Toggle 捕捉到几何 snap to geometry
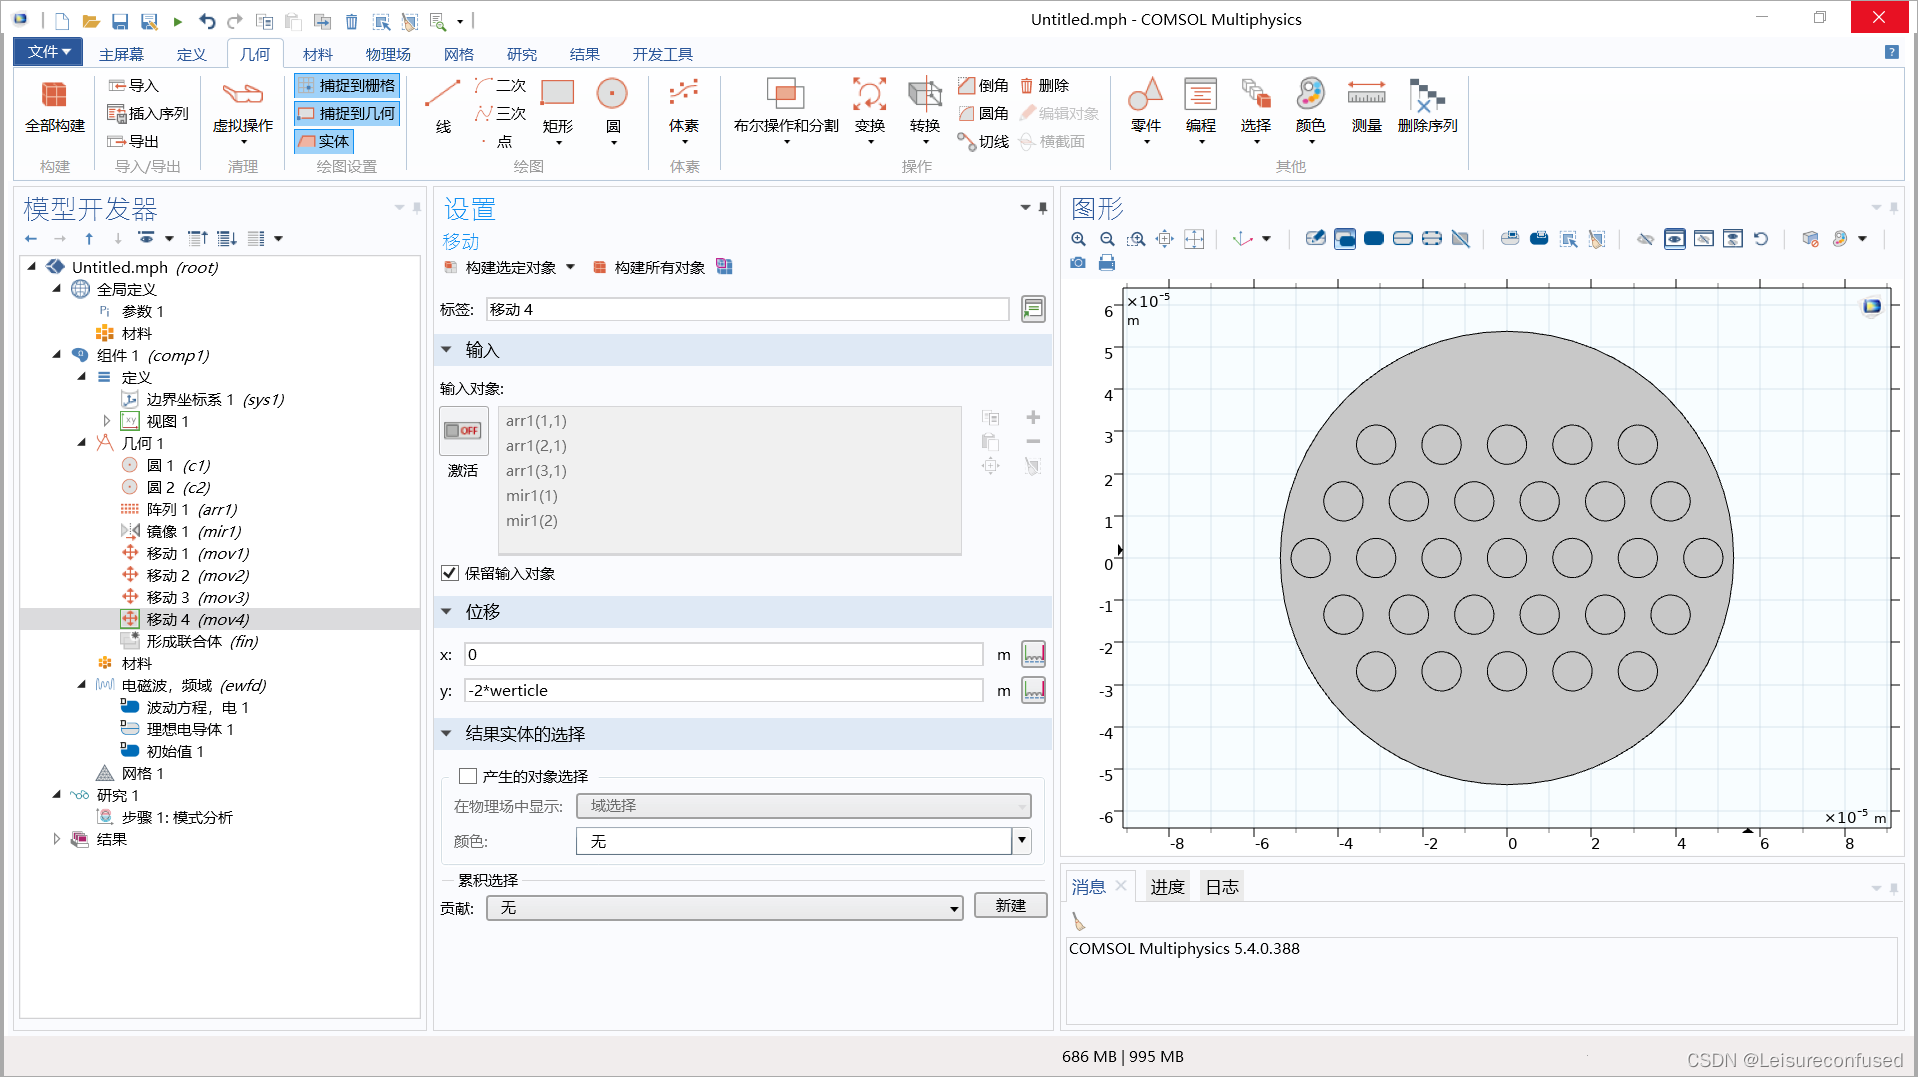The width and height of the screenshot is (1918, 1077). point(347,114)
